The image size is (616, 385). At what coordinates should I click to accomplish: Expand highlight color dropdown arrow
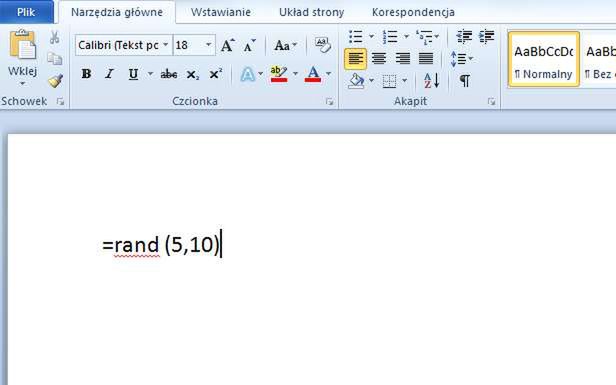[295, 73]
